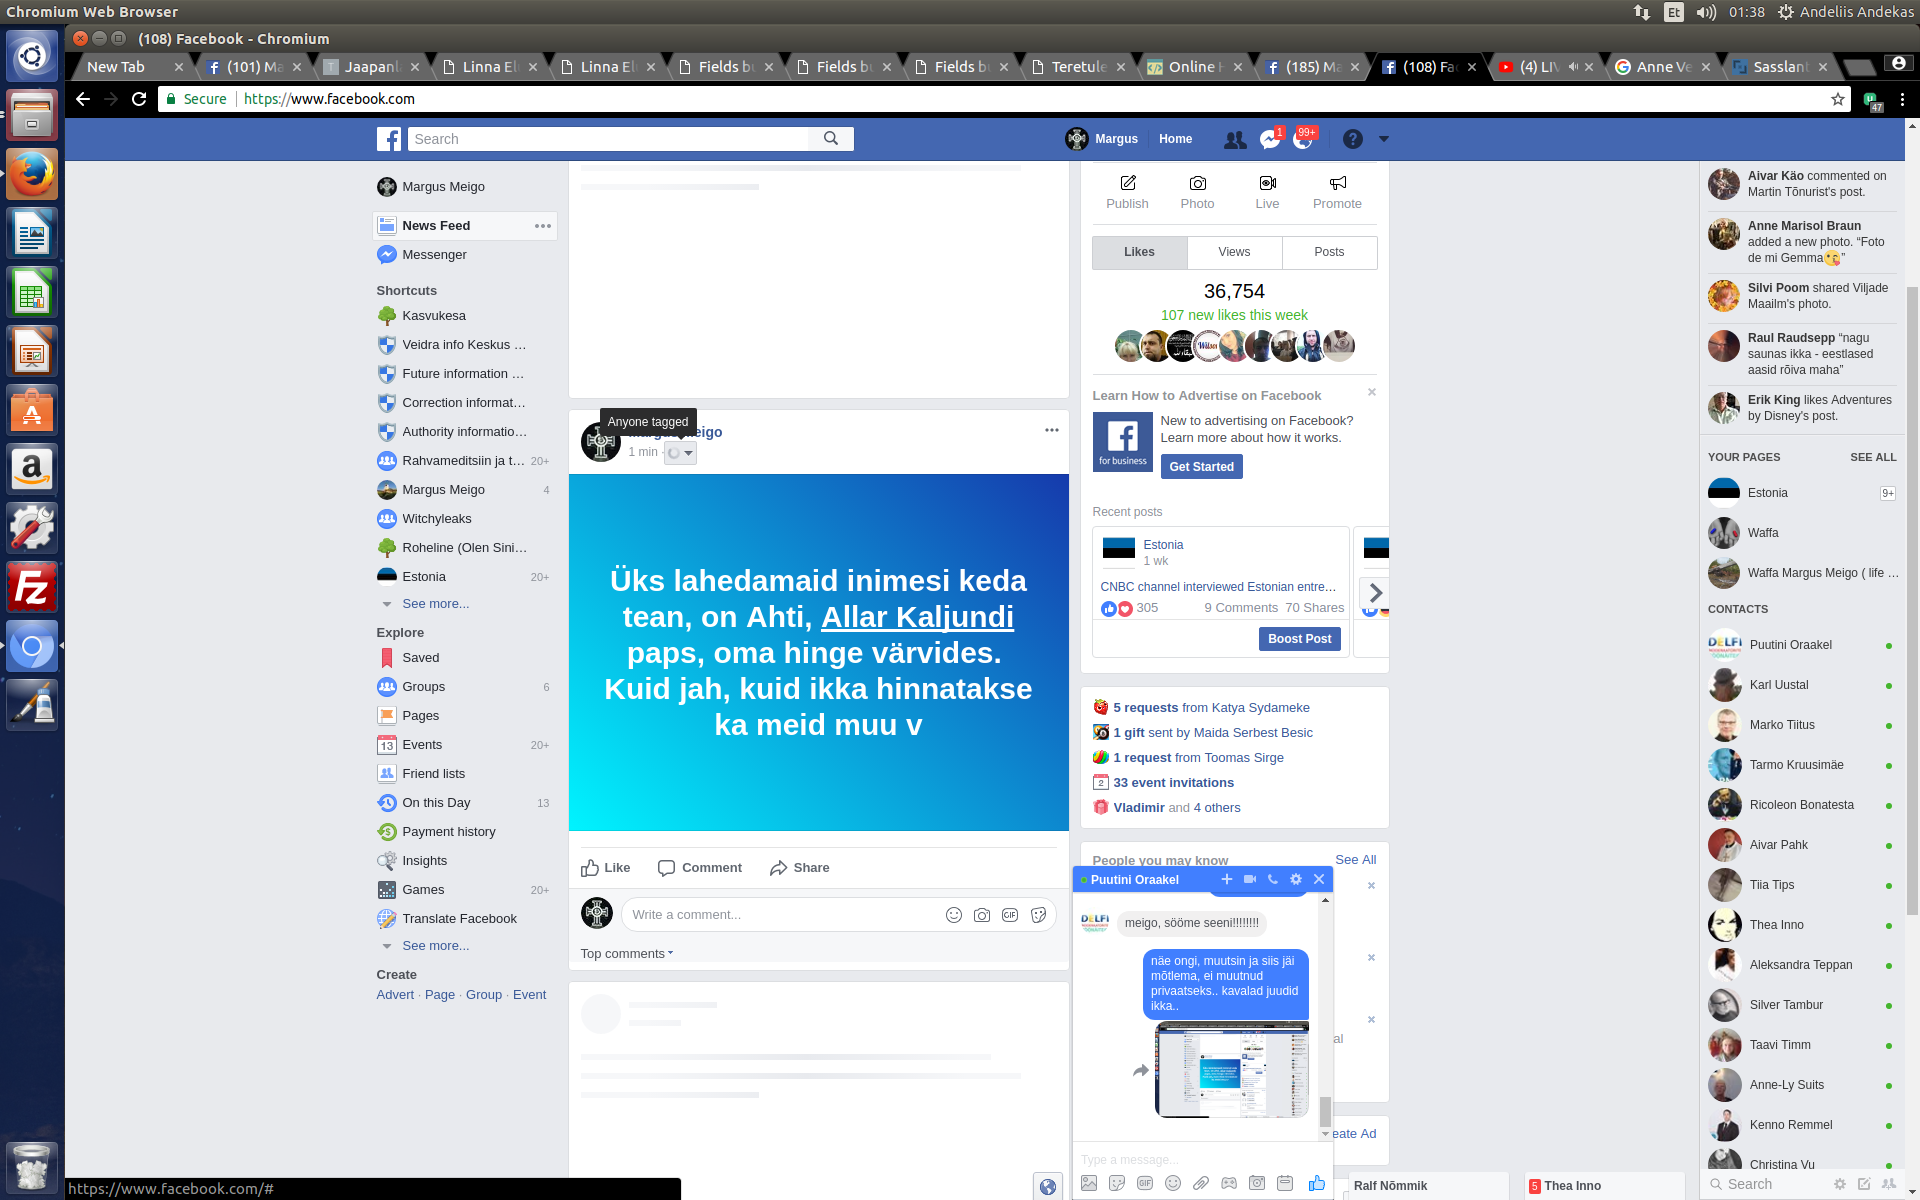Click the Get Started button
Image resolution: width=1920 pixels, height=1200 pixels.
tap(1201, 467)
